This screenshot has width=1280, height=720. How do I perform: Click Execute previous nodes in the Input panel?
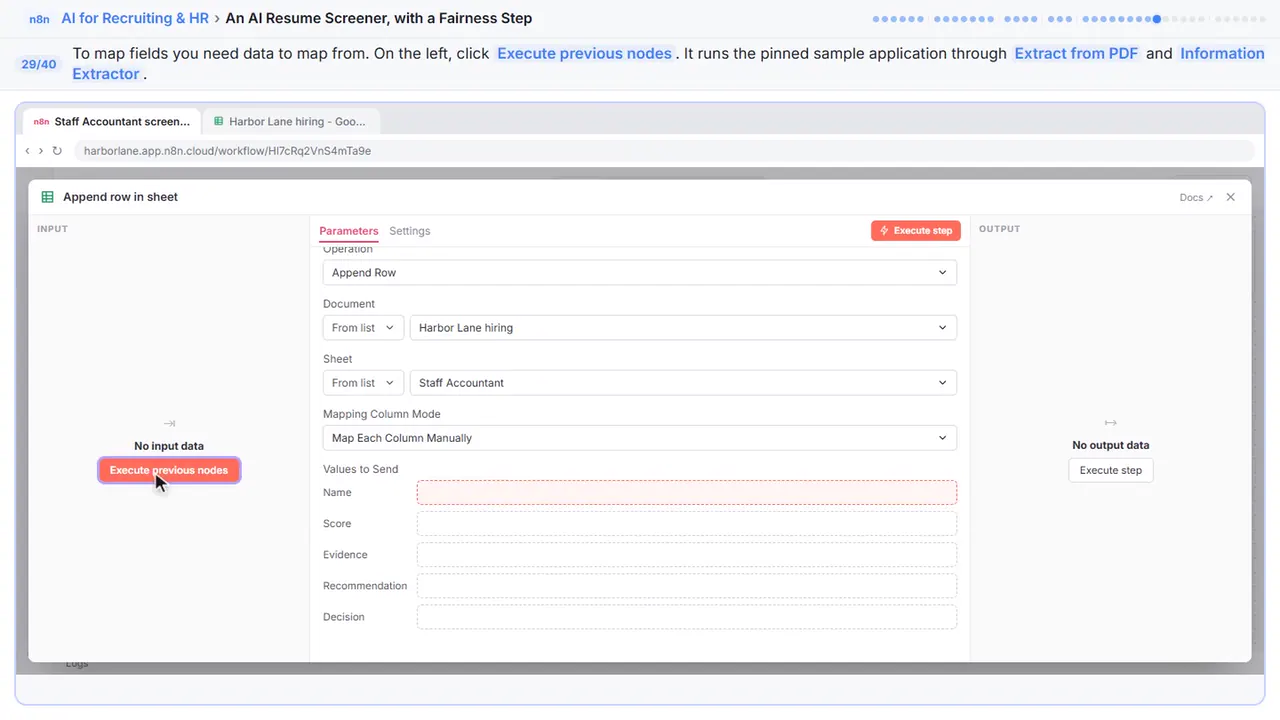click(x=169, y=470)
